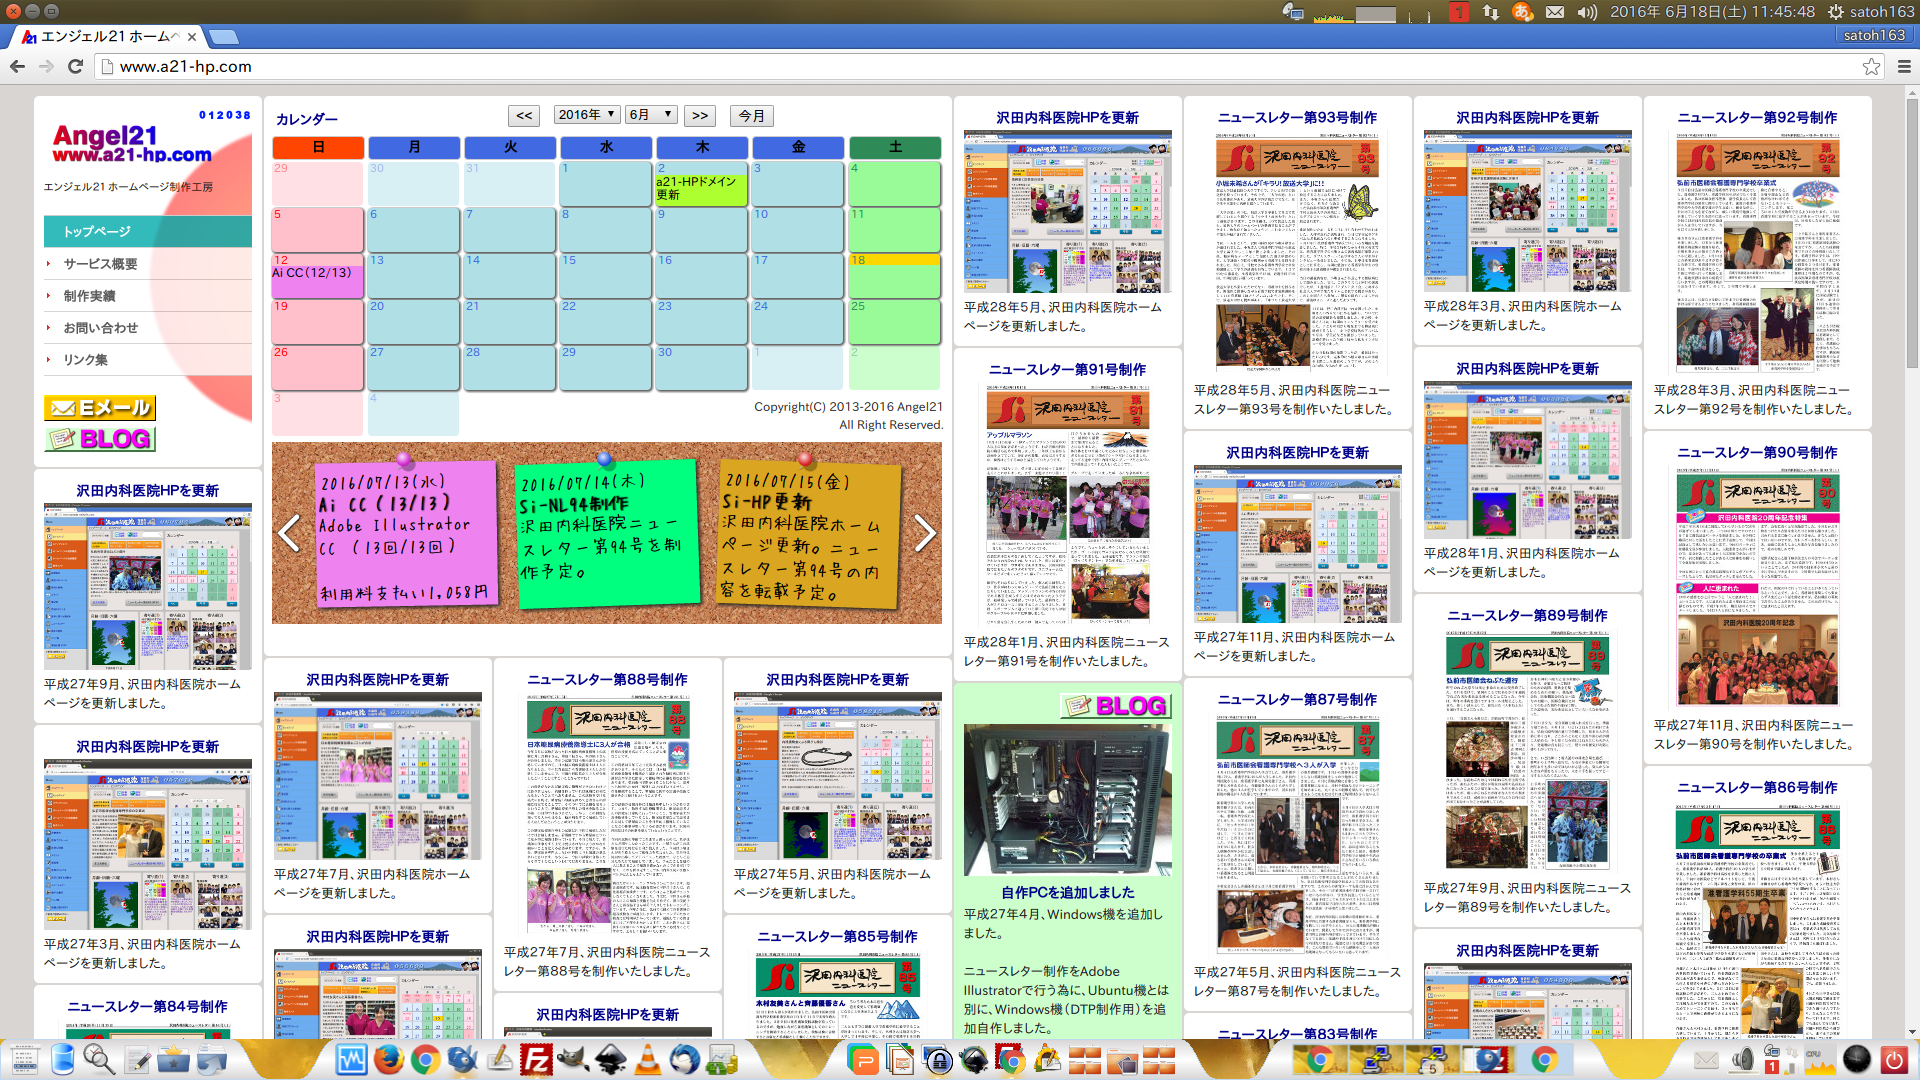This screenshot has width=1920, height=1080.
Task: Click the sticky-note slider left arrow
Action: [x=289, y=533]
